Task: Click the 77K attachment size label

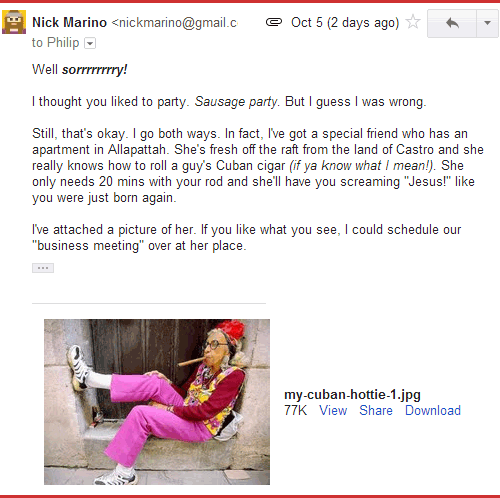Action: [295, 410]
